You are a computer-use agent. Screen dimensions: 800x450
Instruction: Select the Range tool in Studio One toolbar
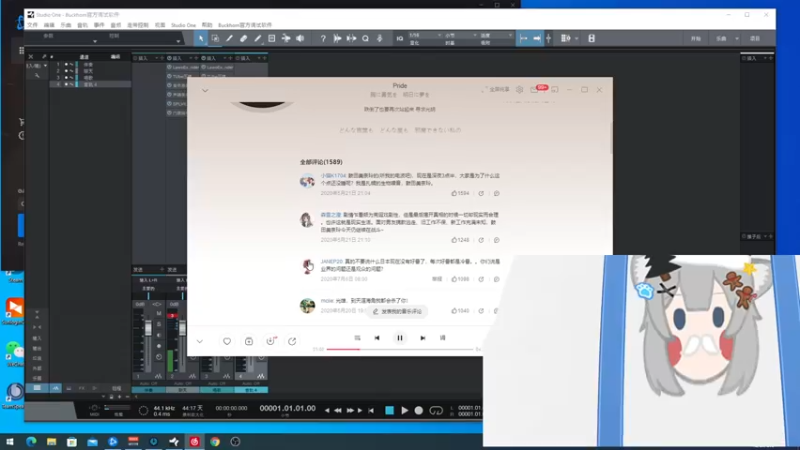coord(215,38)
